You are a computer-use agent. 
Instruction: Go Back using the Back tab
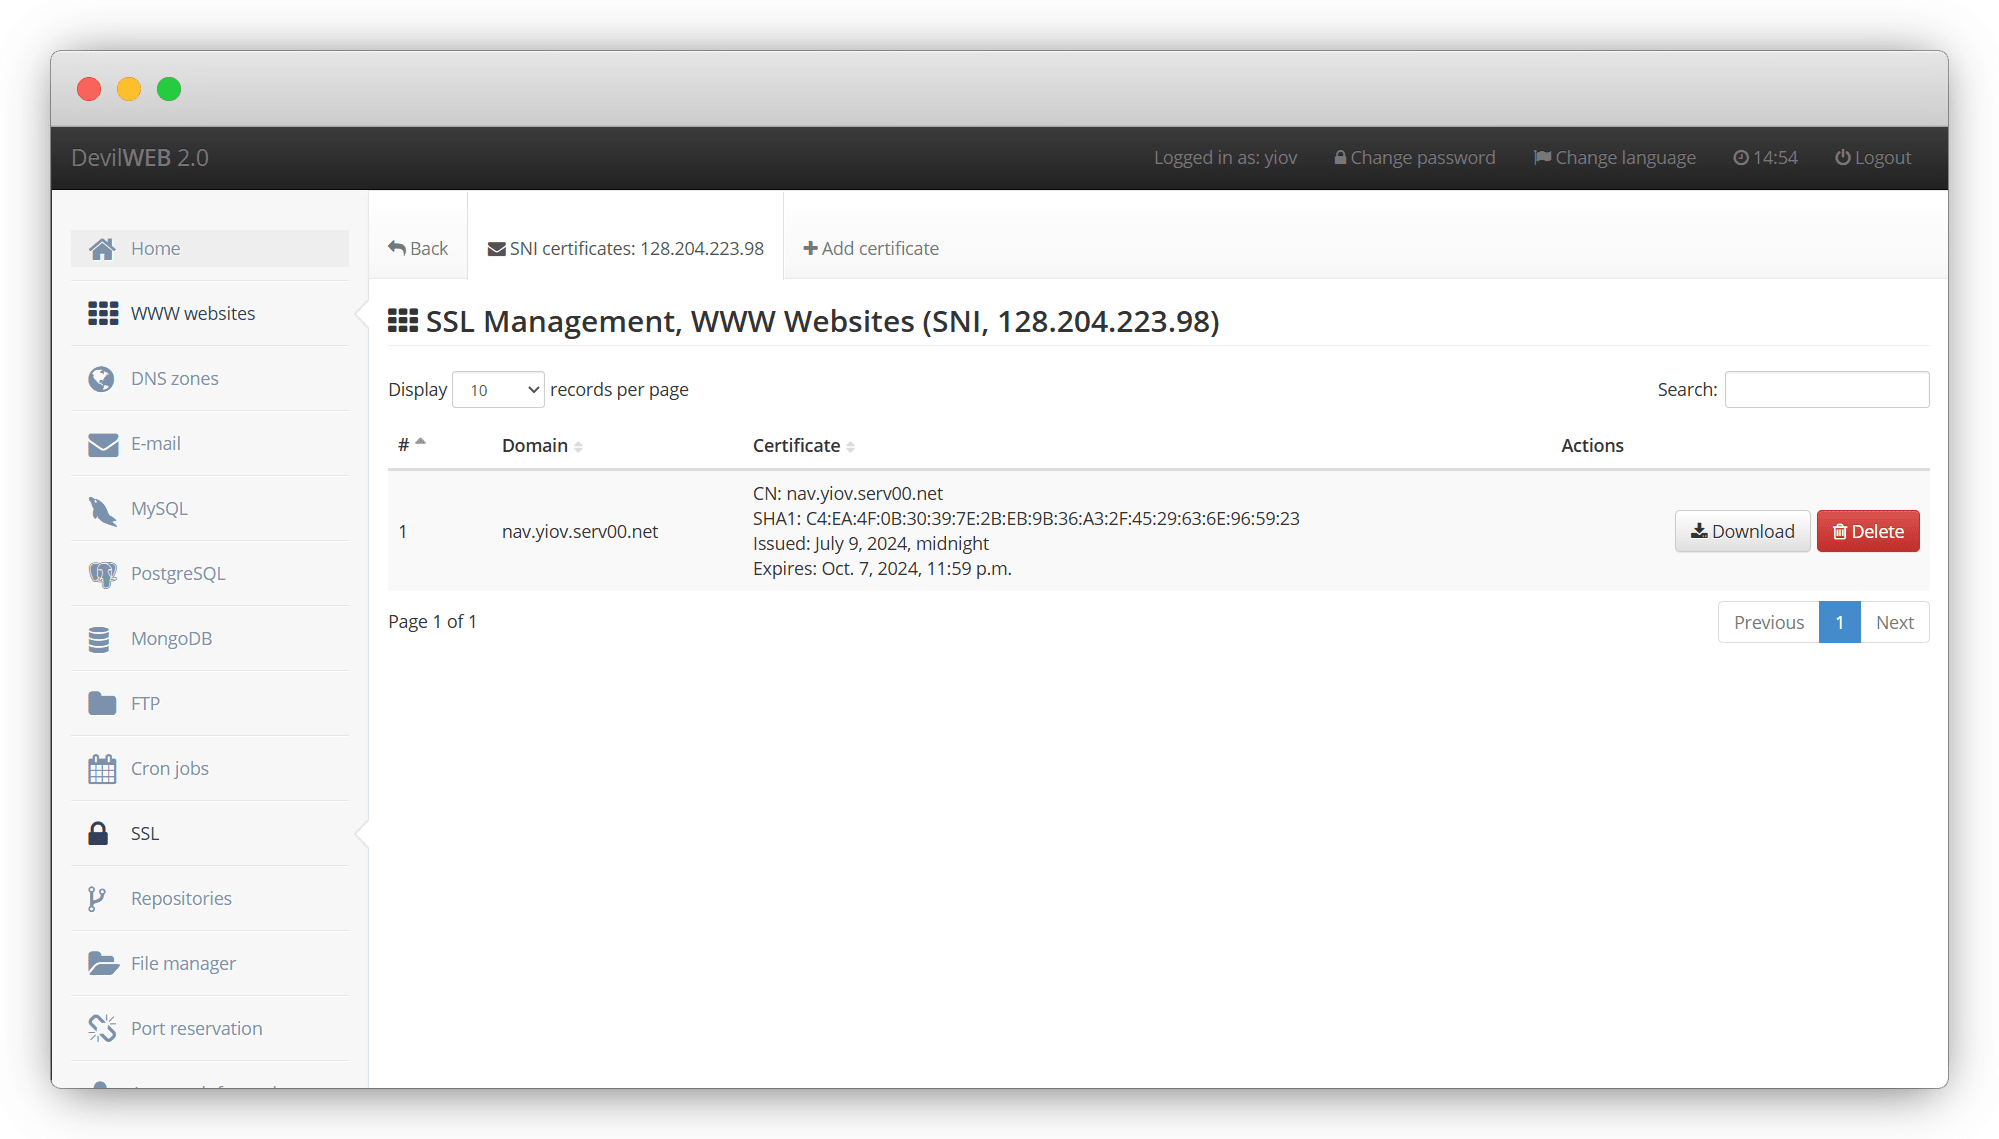point(418,249)
